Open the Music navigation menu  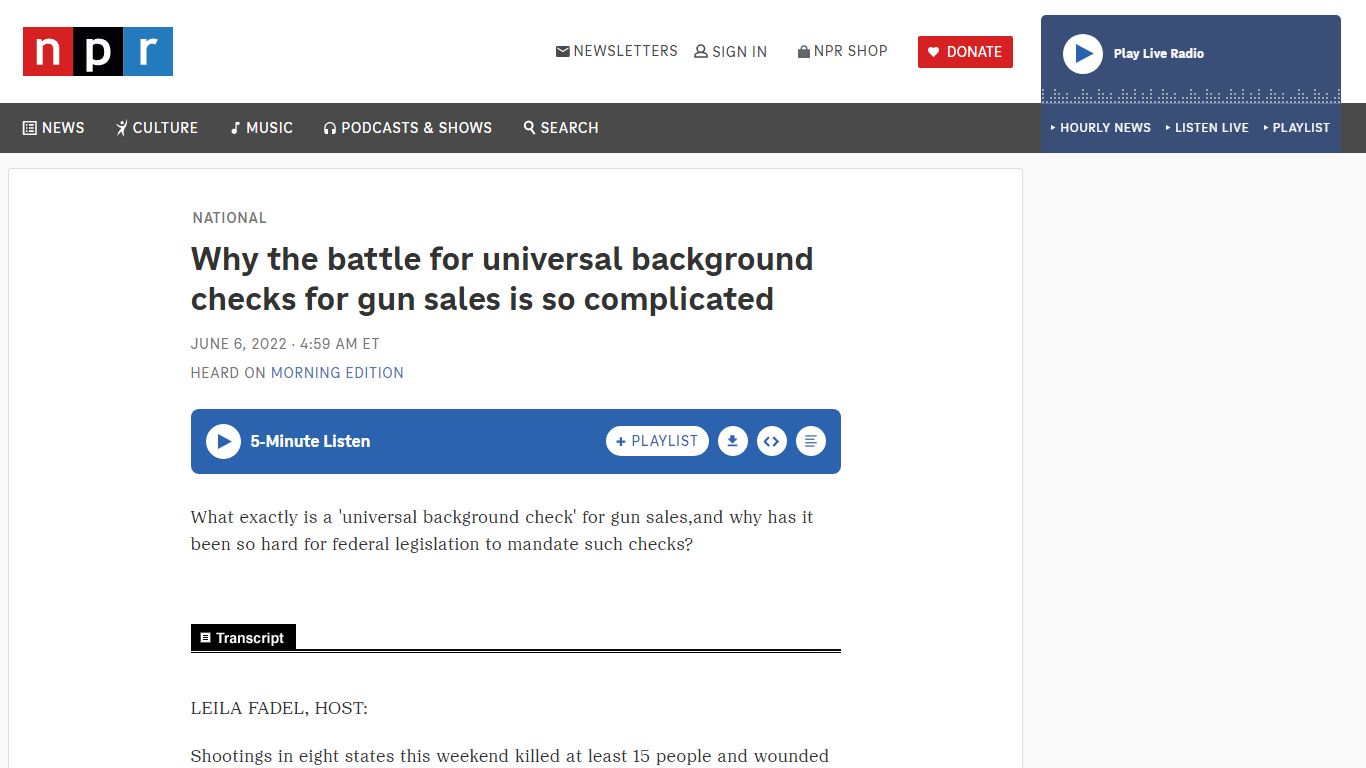(x=262, y=128)
